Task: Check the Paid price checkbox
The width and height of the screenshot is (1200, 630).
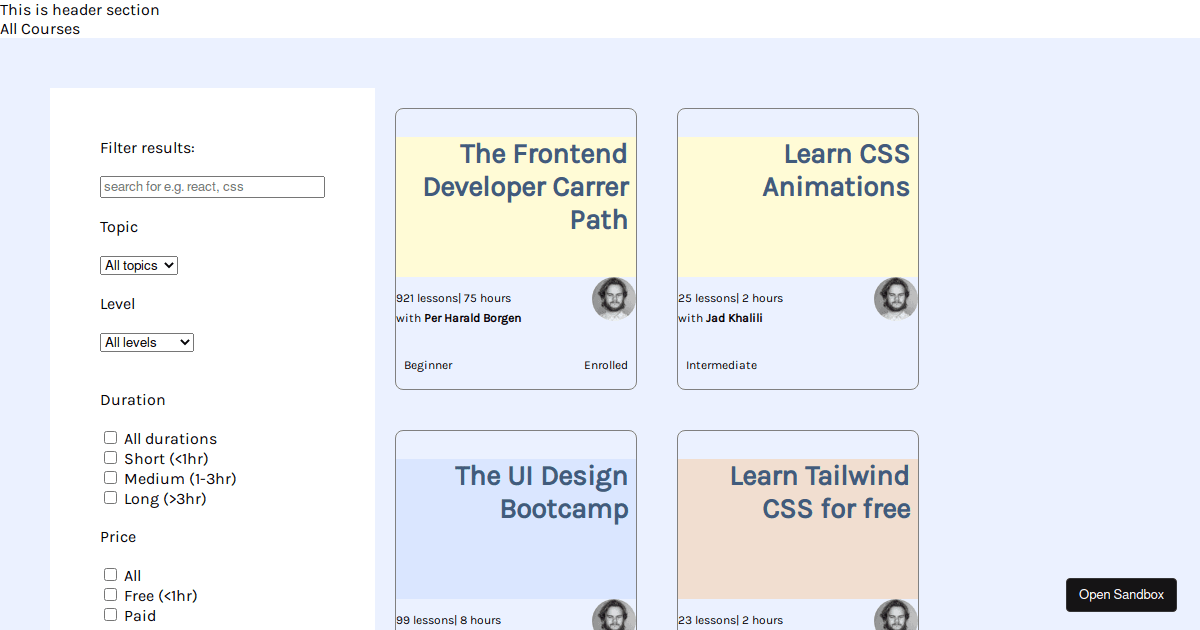Action: click(x=111, y=615)
